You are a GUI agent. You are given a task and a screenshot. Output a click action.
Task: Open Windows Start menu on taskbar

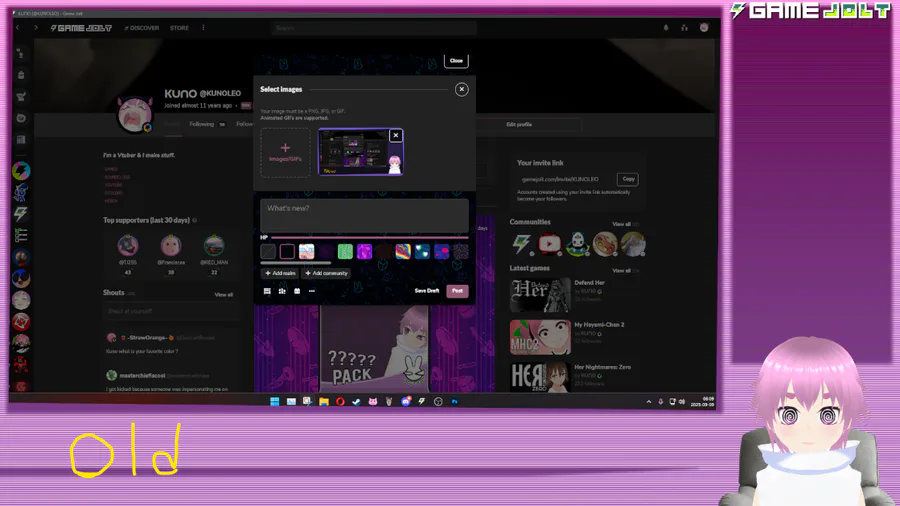pos(274,402)
